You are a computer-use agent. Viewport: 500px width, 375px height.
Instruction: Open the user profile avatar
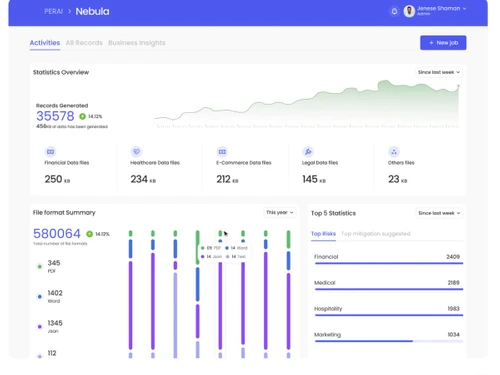click(409, 11)
